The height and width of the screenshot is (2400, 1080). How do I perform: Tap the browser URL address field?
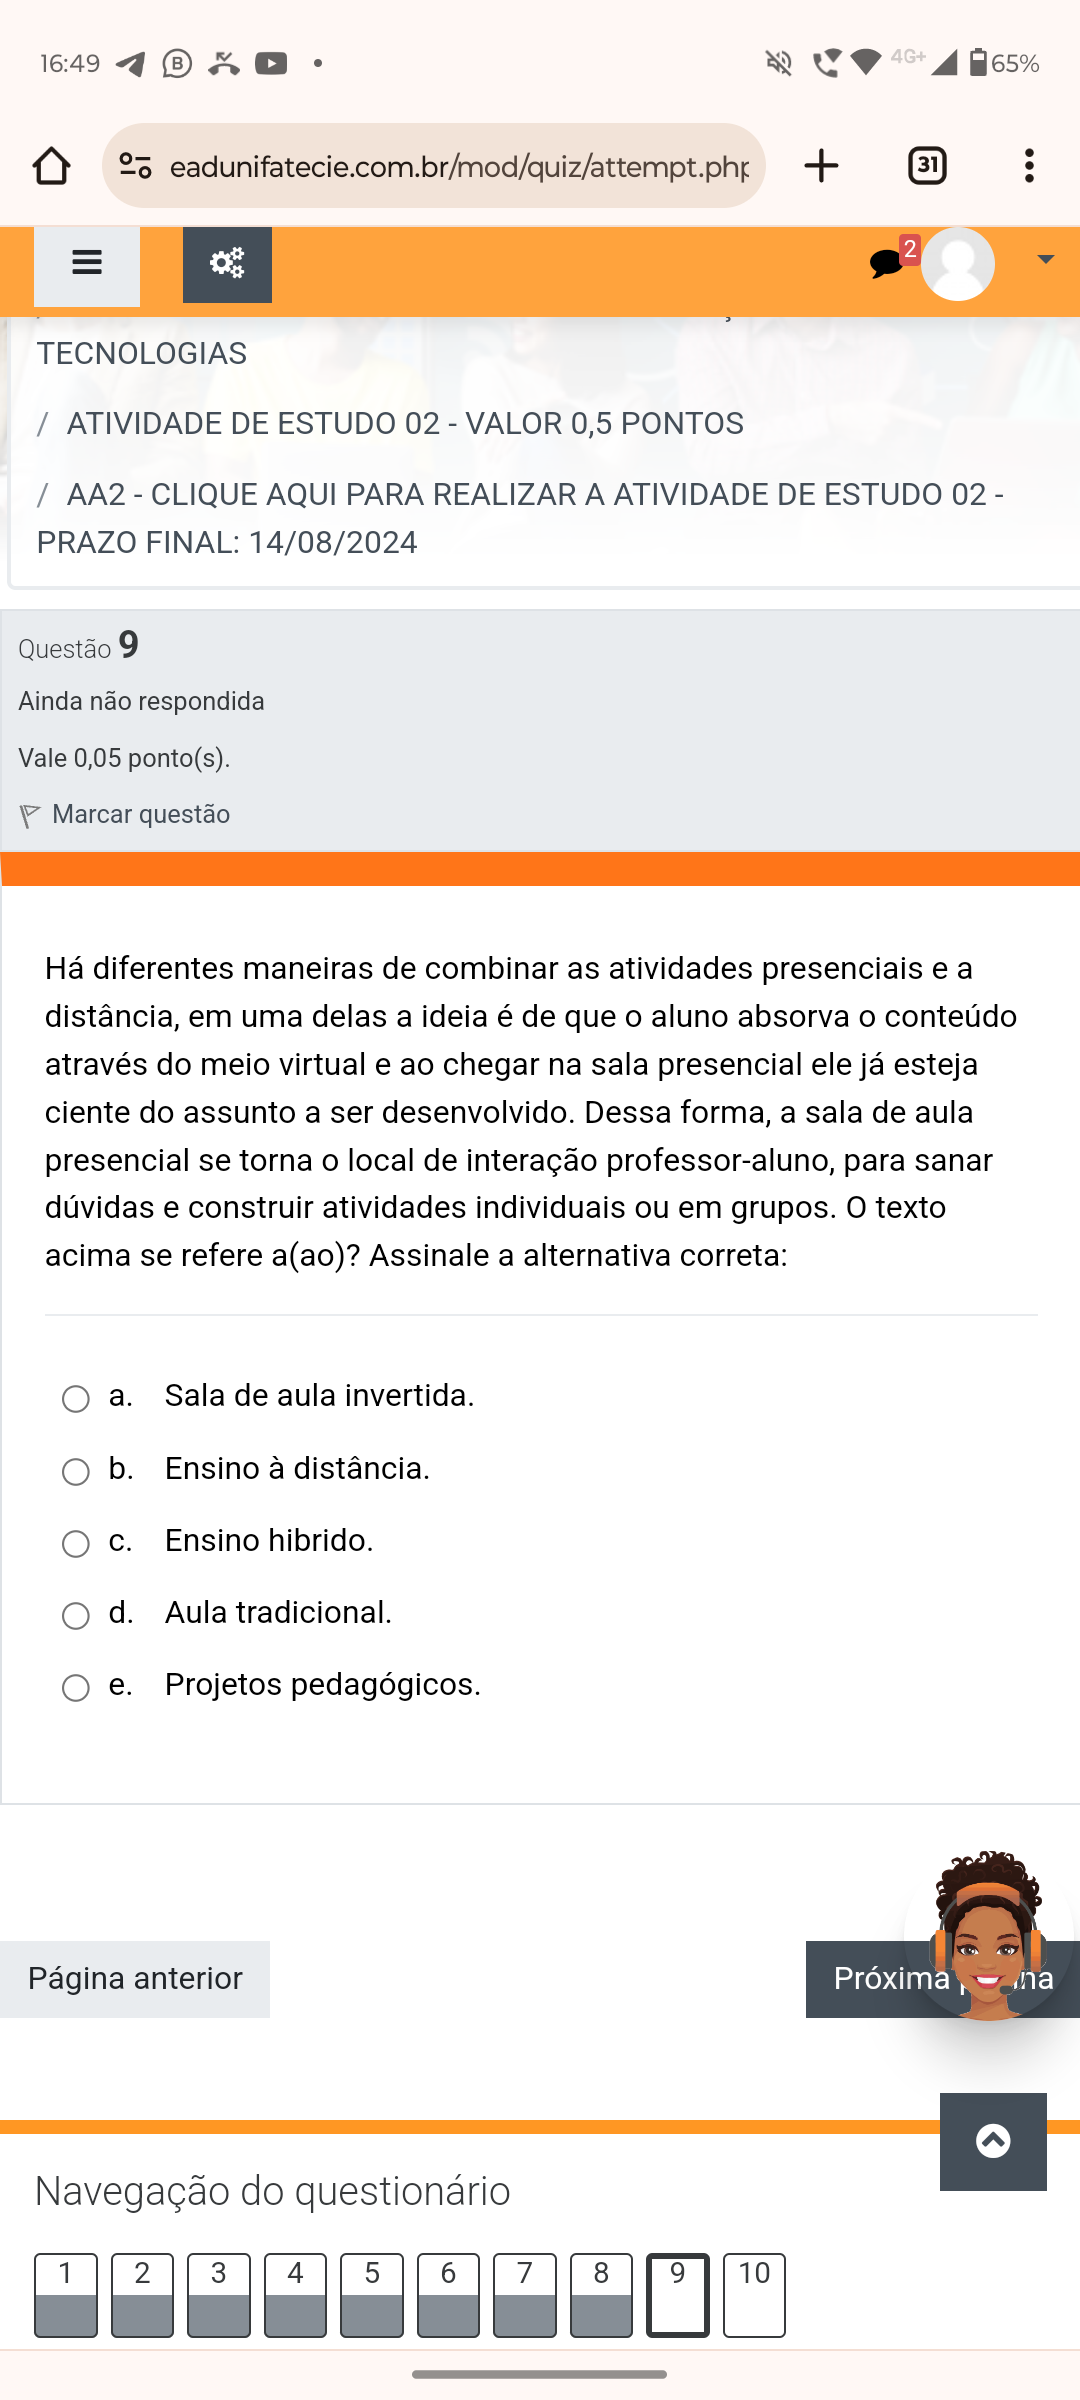click(460, 166)
